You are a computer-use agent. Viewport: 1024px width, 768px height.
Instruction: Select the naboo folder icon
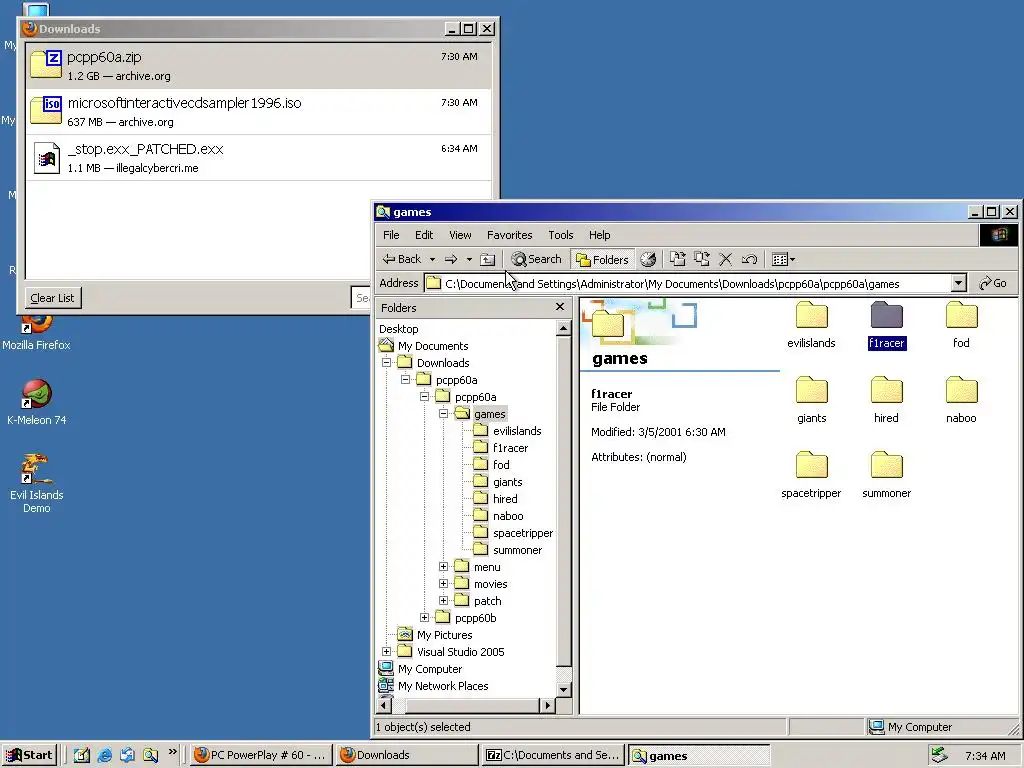pyautogui.click(x=961, y=391)
